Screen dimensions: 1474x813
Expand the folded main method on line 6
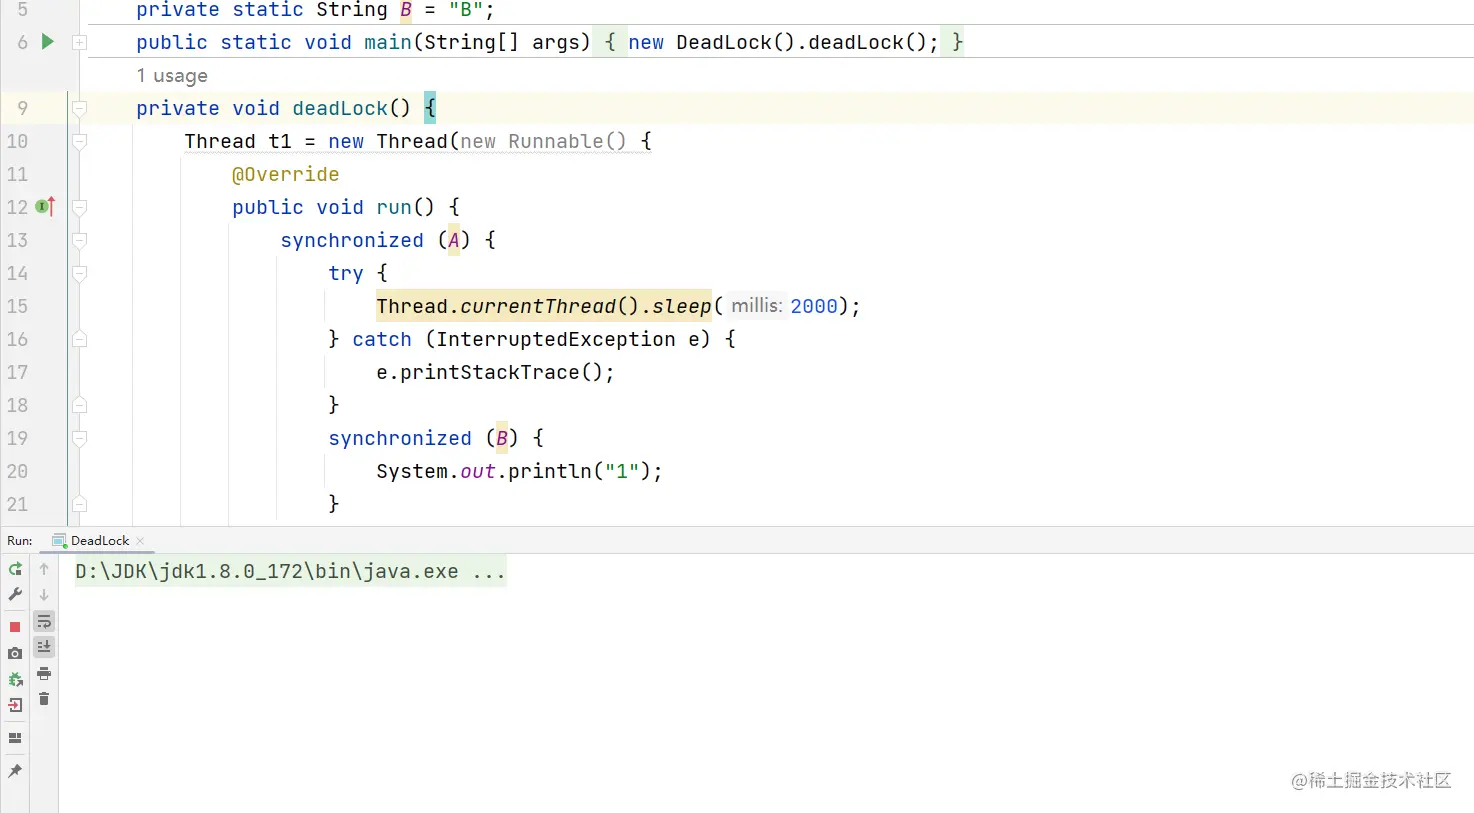pos(80,43)
